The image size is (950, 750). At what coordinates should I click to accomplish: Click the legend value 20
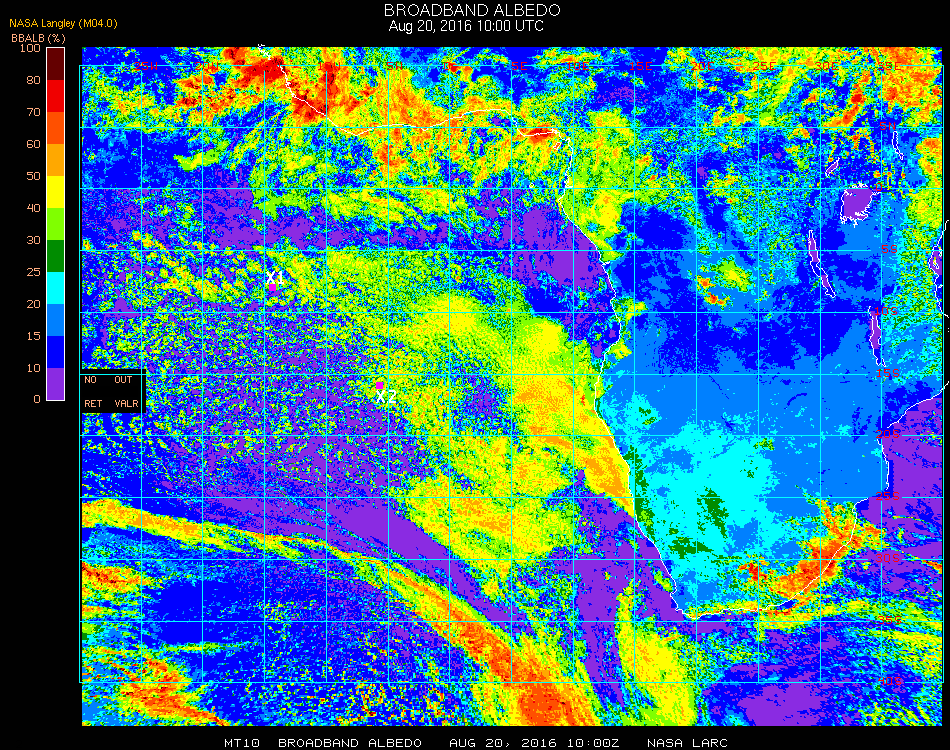coord(33,304)
